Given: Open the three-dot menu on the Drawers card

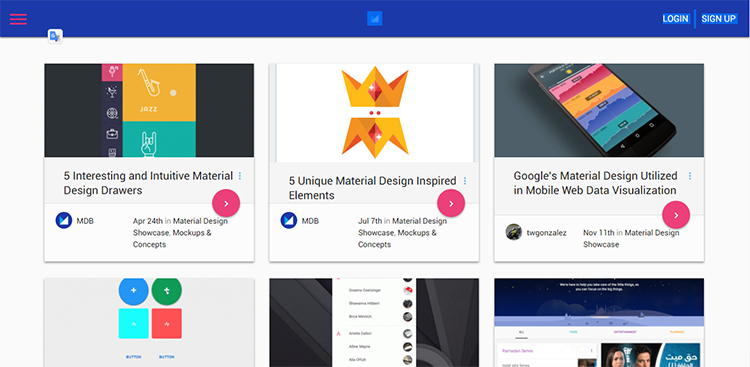Looking at the screenshot, I should point(240,176).
